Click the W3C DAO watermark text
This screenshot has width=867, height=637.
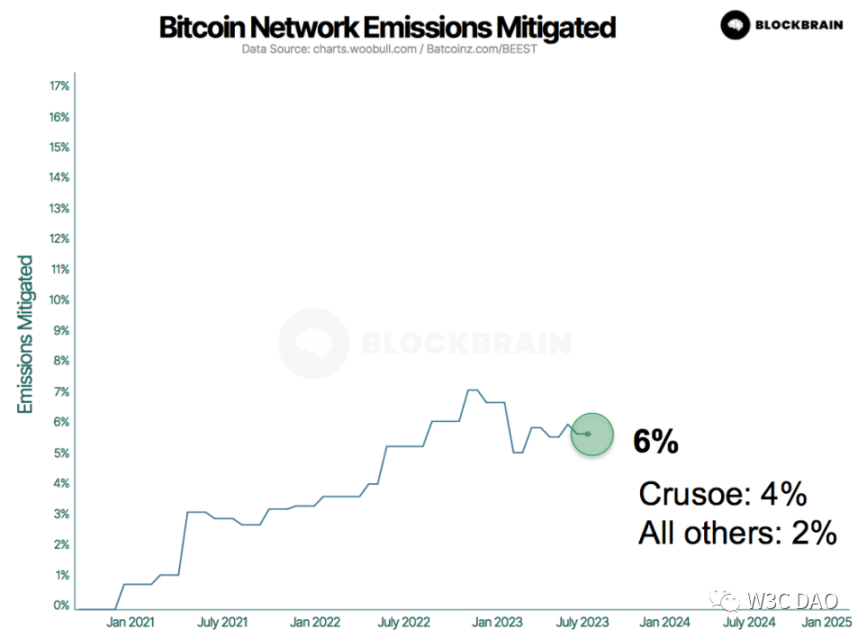coord(789,601)
